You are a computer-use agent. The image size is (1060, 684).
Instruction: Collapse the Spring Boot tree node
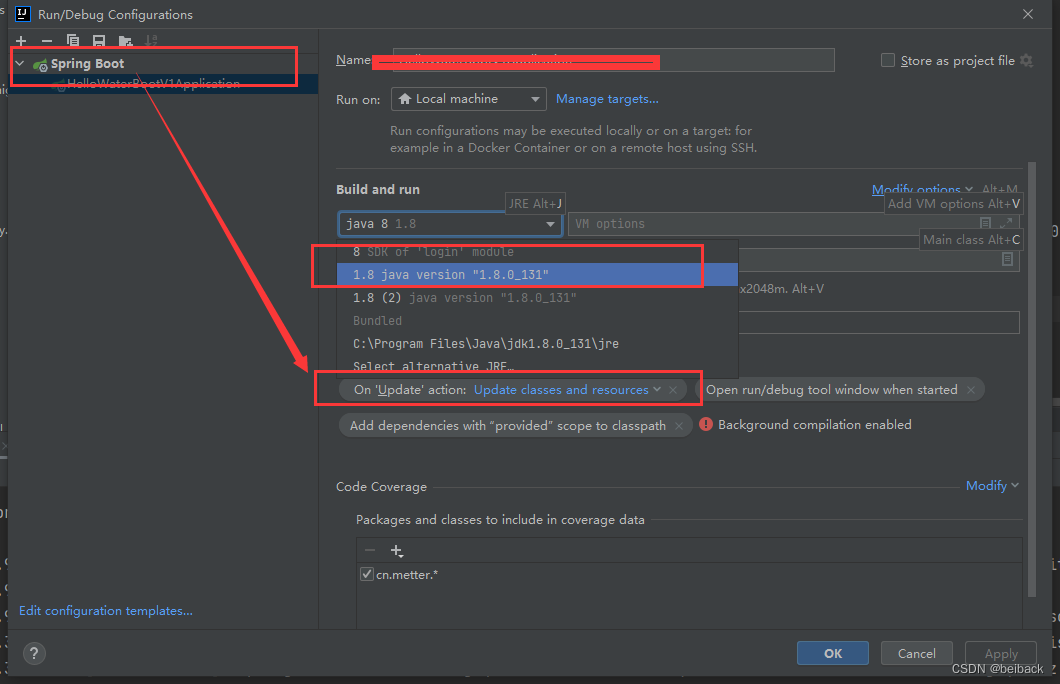[x=20, y=64]
